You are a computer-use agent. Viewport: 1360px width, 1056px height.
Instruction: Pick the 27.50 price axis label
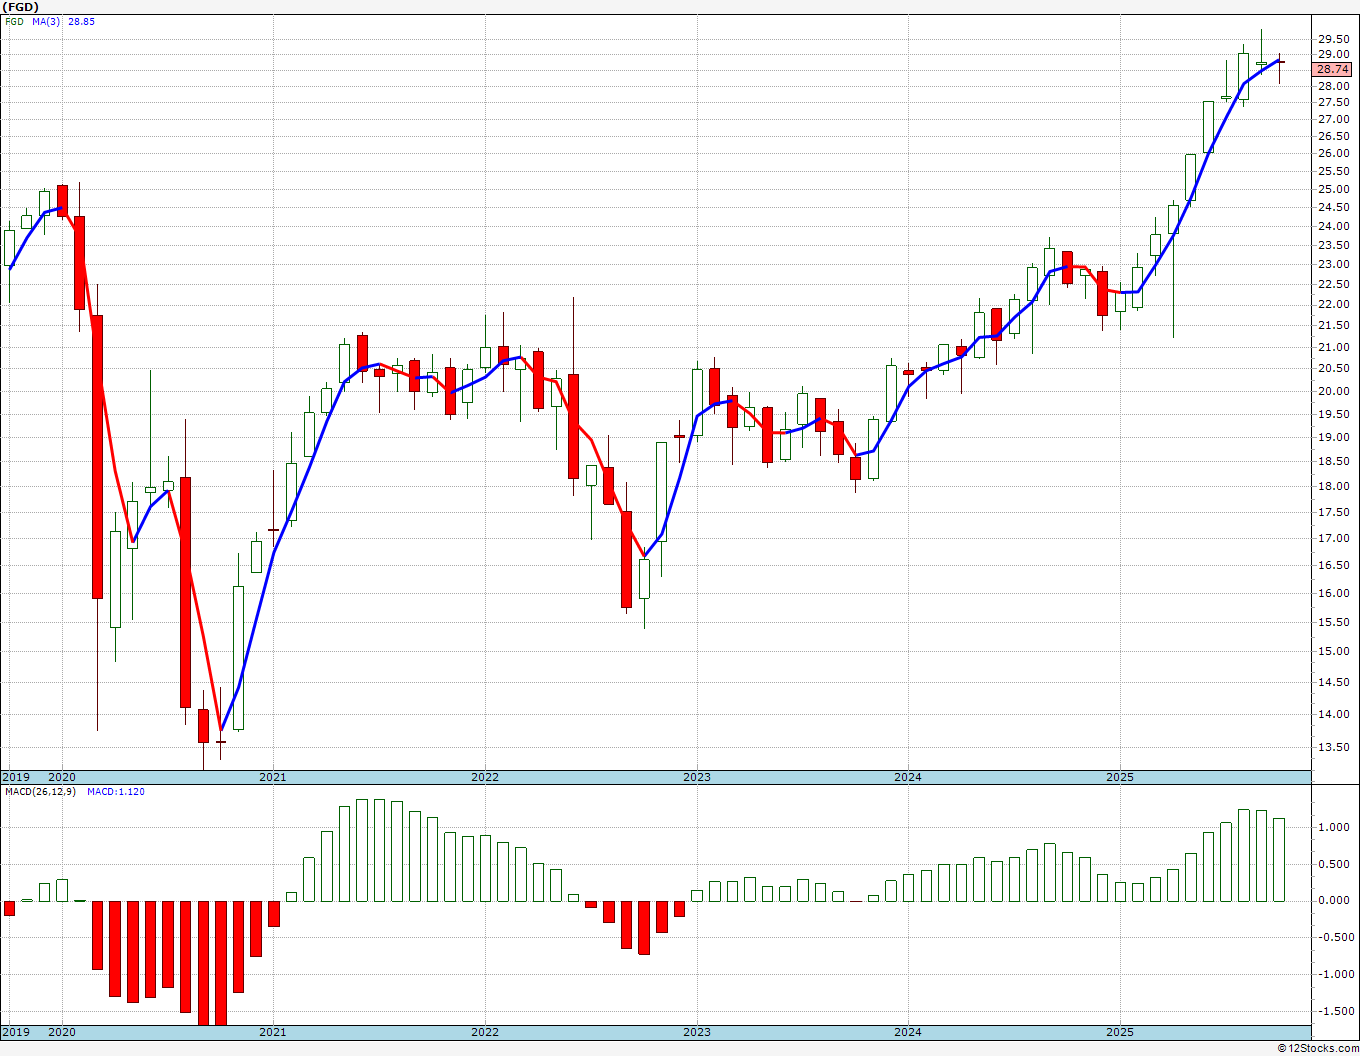point(1333,102)
